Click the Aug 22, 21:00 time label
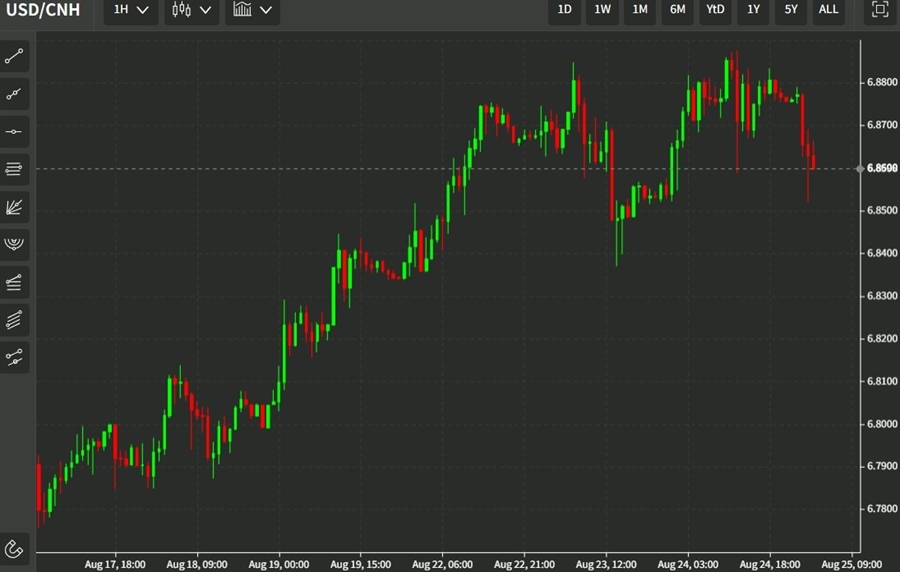 (x=524, y=565)
